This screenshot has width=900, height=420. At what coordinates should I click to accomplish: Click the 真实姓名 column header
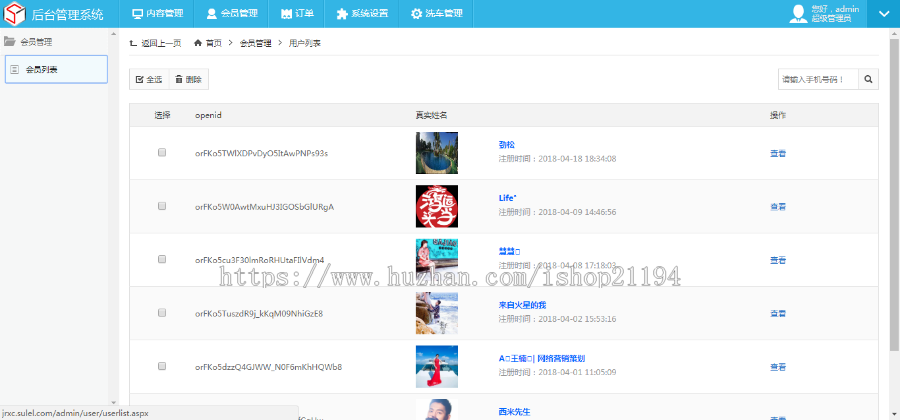(x=432, y=115)
